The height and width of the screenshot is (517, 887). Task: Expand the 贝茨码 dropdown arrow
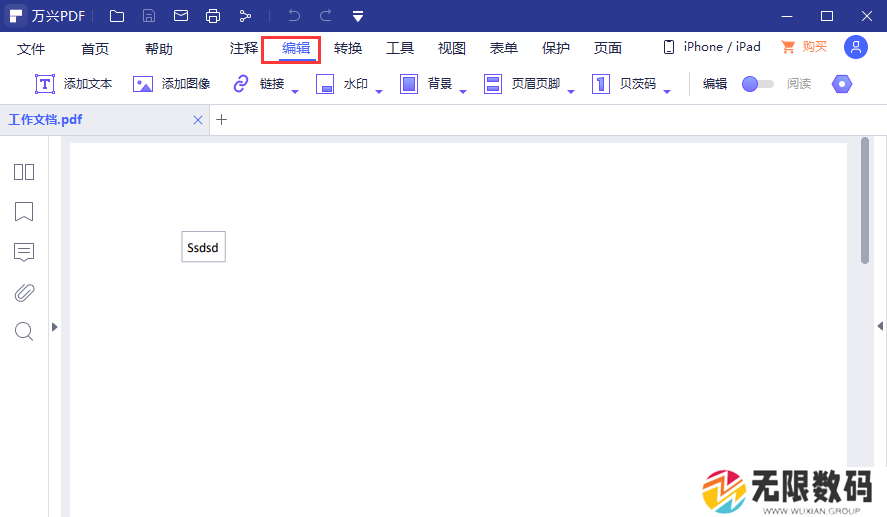667,91
